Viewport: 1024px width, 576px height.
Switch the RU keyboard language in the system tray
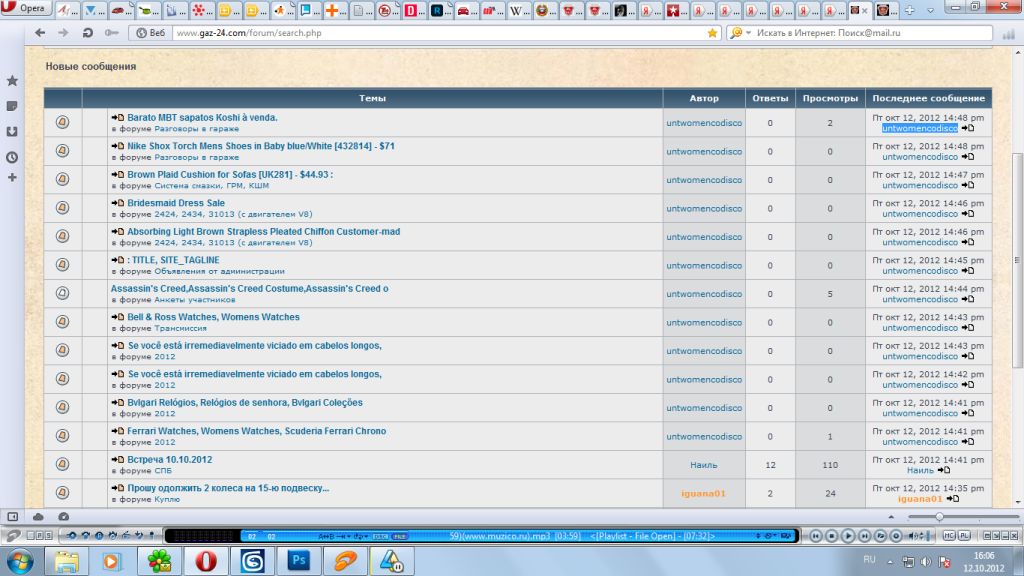(x=869, y=560)
